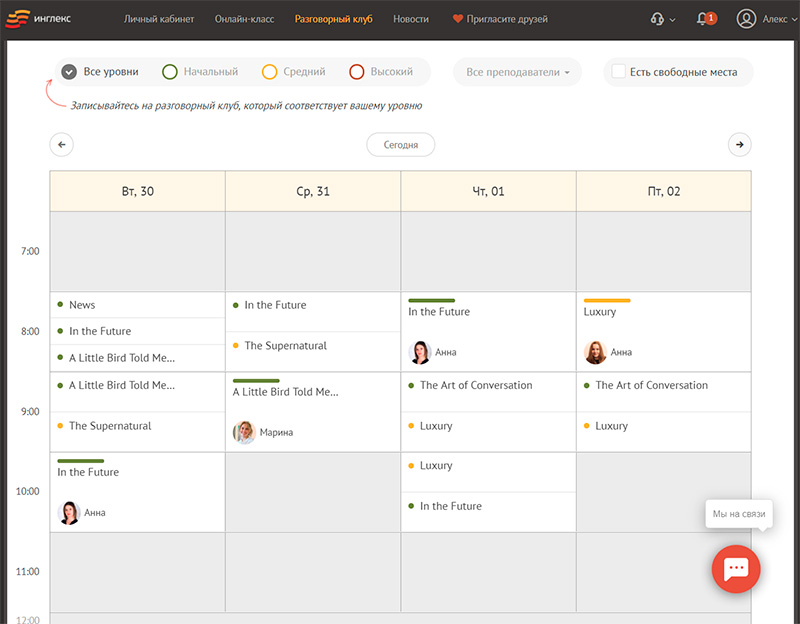Select the Высокий level filter
The image size is (800, 624).
click(381, 72)
